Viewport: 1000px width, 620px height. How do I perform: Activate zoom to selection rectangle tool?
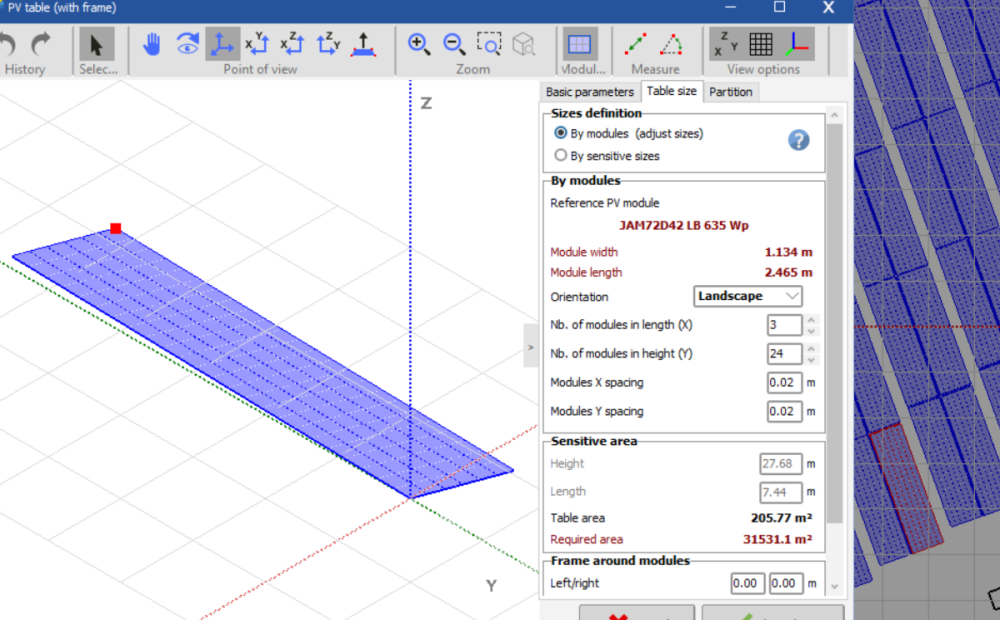pyautogui.click(x=488, y=44)
